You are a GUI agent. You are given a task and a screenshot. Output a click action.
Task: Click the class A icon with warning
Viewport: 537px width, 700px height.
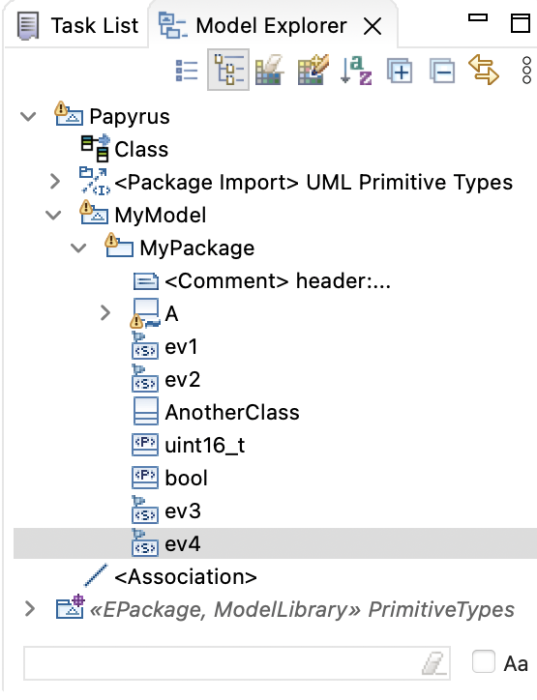(x=145, y=313)
